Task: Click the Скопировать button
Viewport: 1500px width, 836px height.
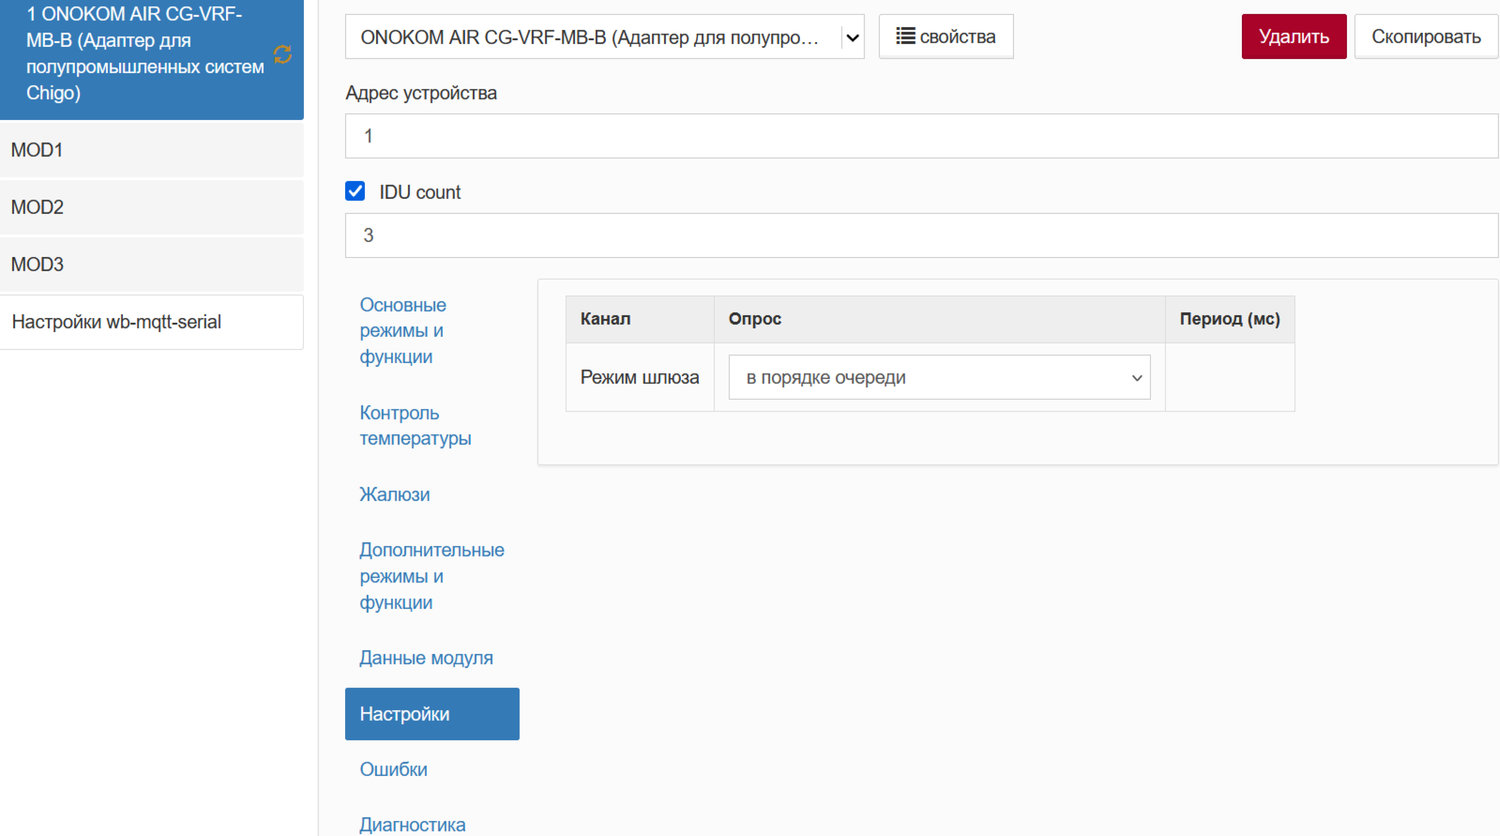Action: [1425, 37]
